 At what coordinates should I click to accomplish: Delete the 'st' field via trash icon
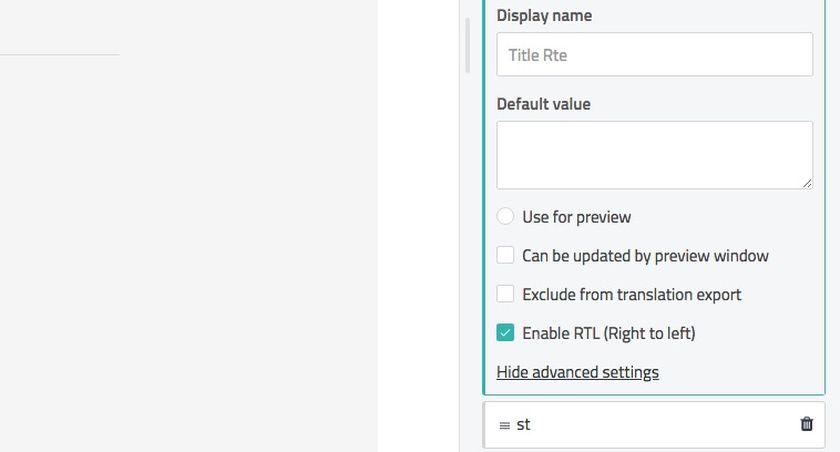point(806,424)
